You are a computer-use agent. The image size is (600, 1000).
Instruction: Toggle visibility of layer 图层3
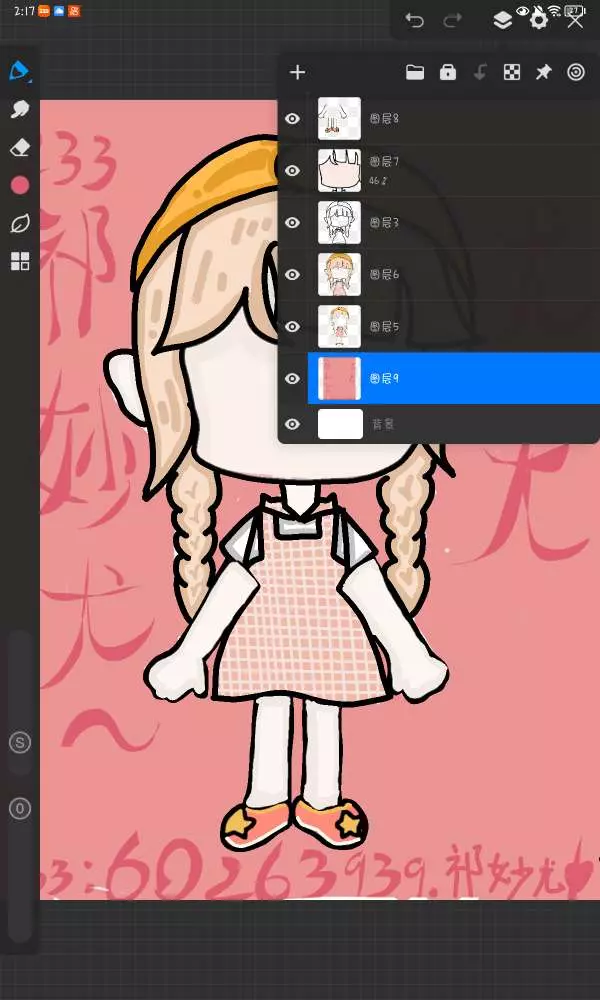coord(292,223)
